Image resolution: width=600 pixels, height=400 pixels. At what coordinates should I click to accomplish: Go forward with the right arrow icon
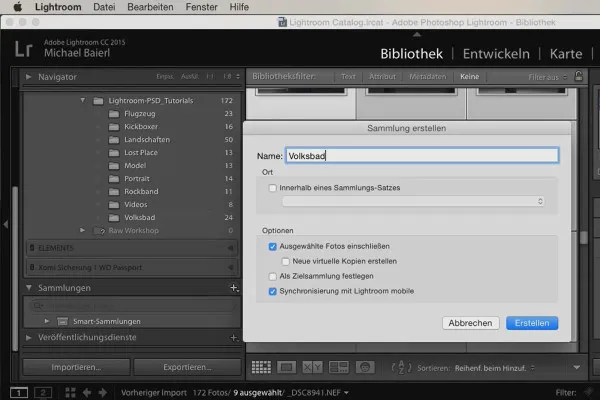pos(103,393)
